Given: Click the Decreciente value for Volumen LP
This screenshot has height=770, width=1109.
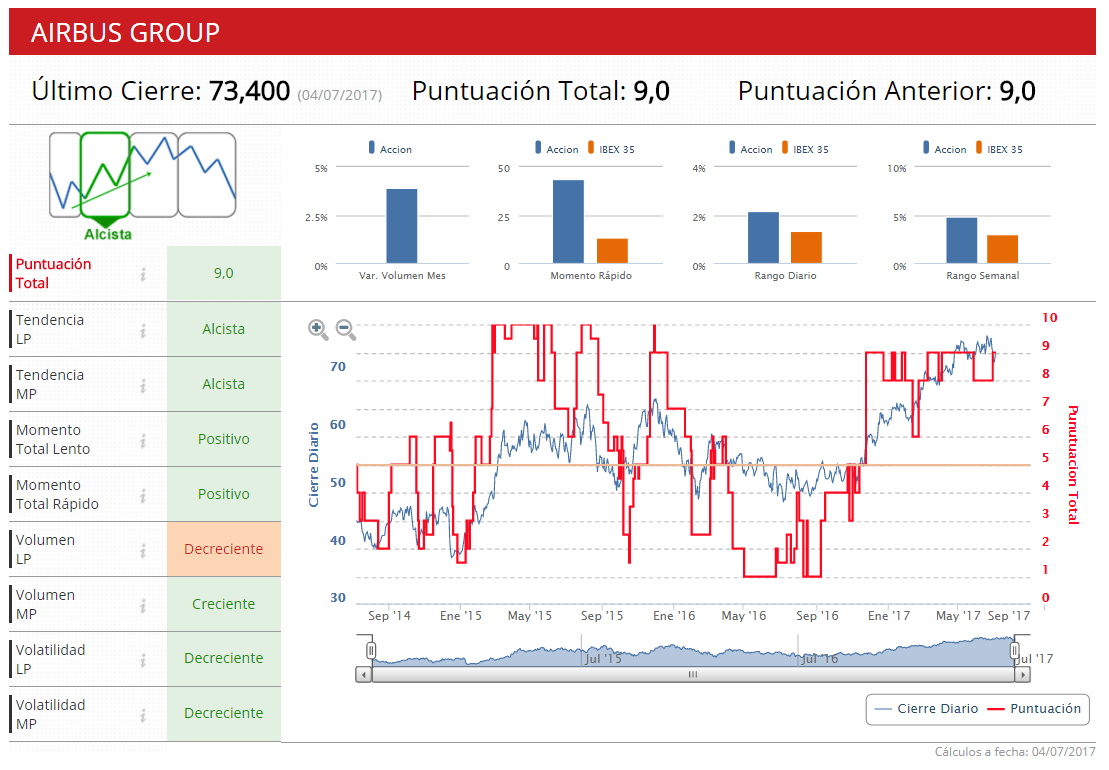Looking at the screenshot, I should (223, 549).
